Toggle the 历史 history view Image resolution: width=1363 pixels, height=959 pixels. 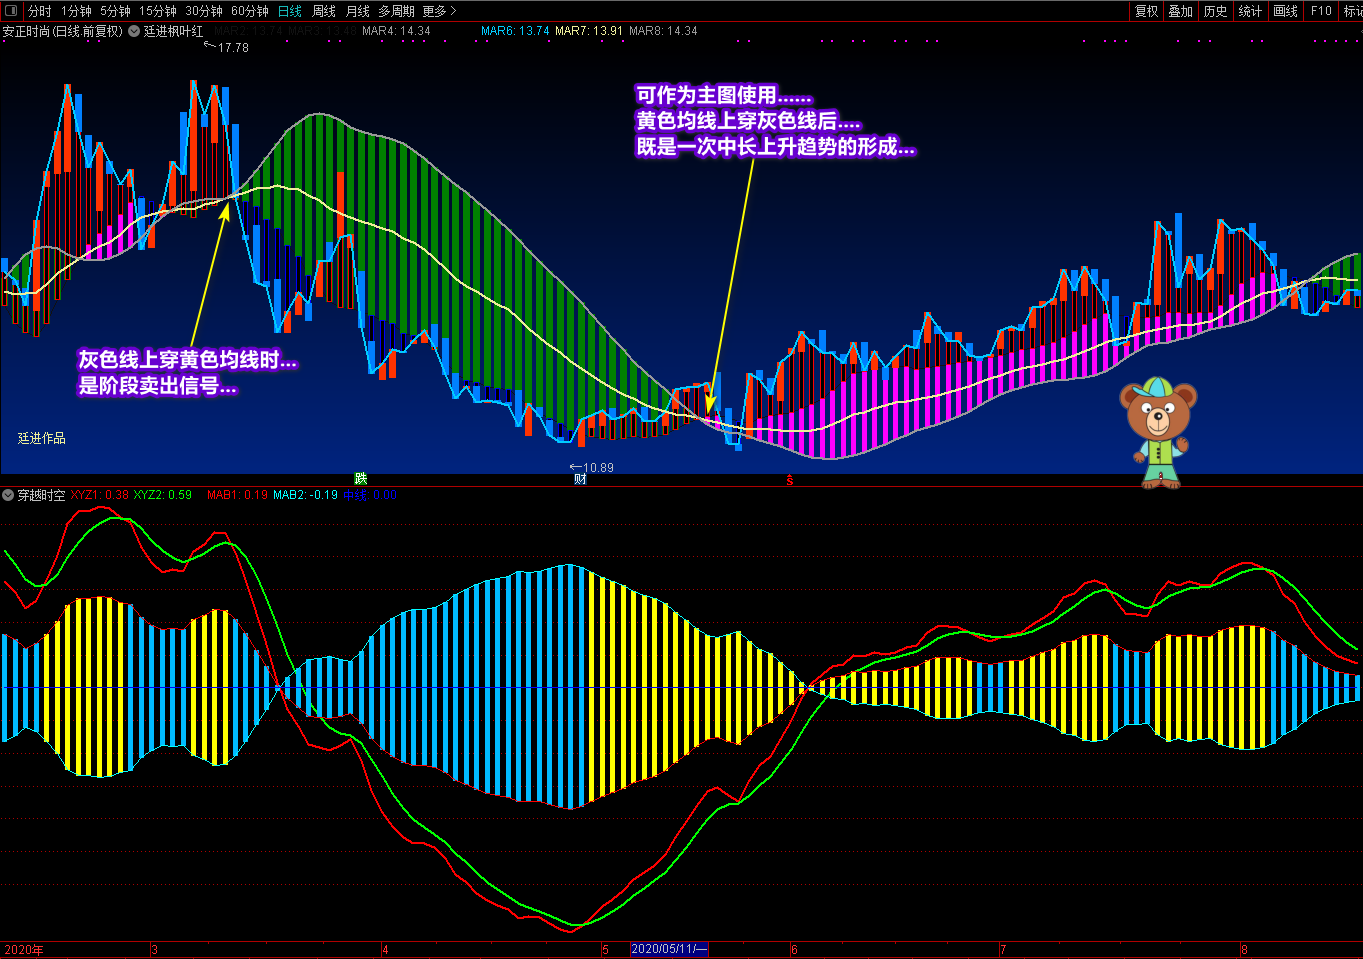coord(1215,11)
